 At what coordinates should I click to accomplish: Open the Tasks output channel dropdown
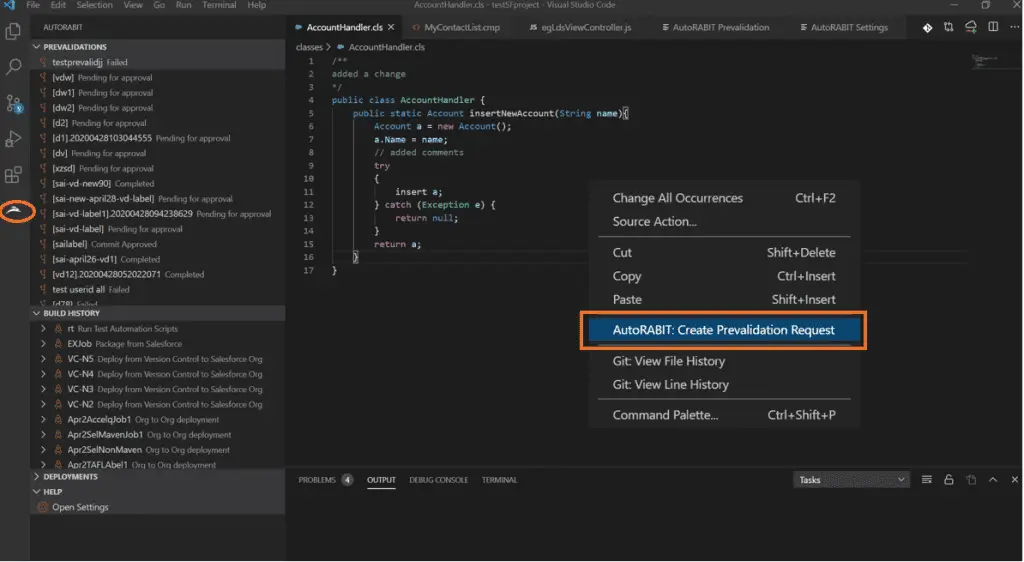[x=852, y=480]
